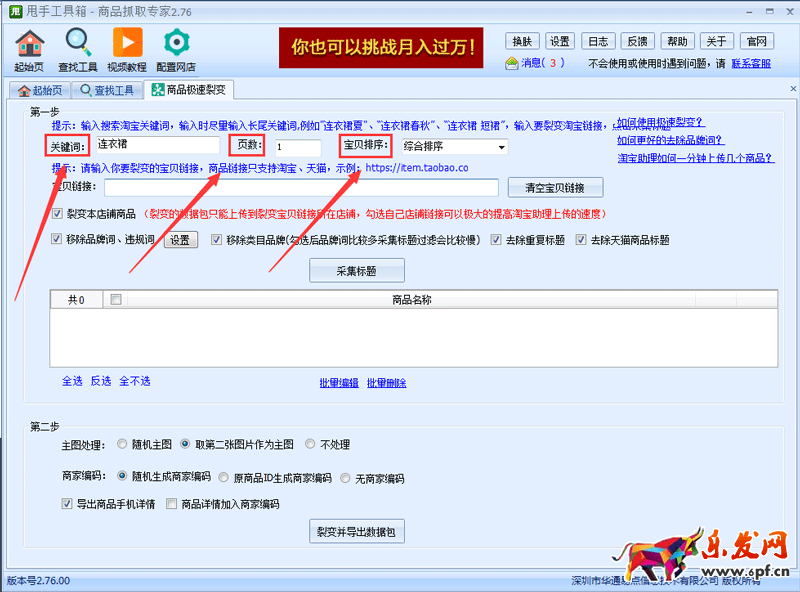Click the 采集标题 button

[x=357, y=270]
